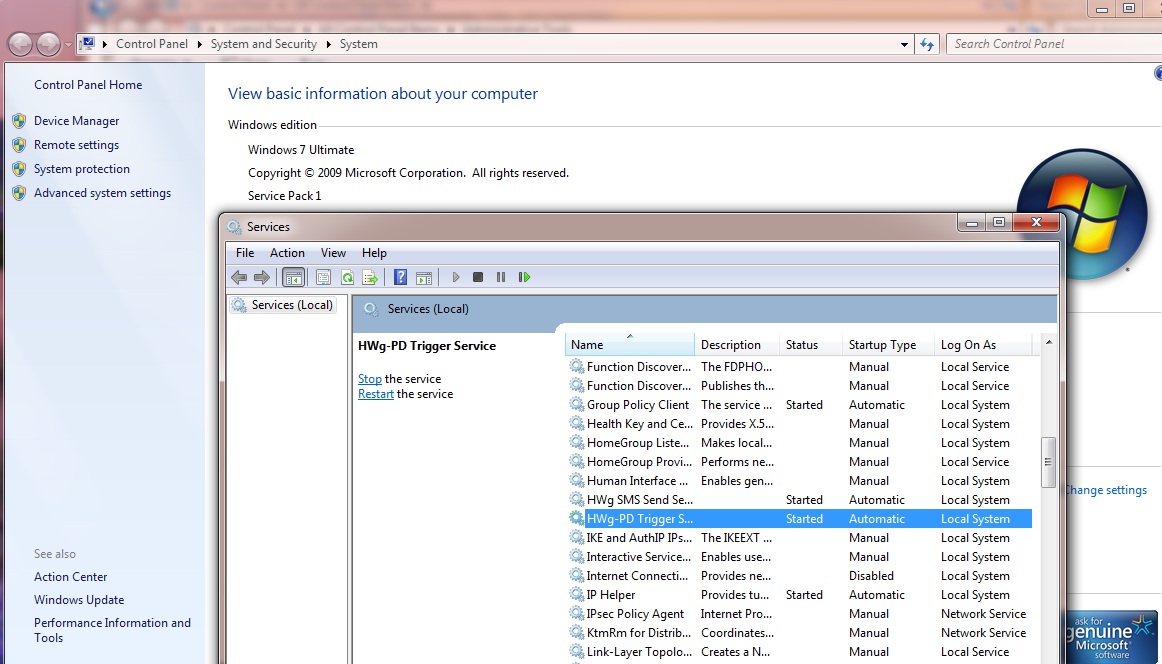Click gear icon of IPsec Policy Agent
This screenshot has height=664, width=1162.
(576, 614)
